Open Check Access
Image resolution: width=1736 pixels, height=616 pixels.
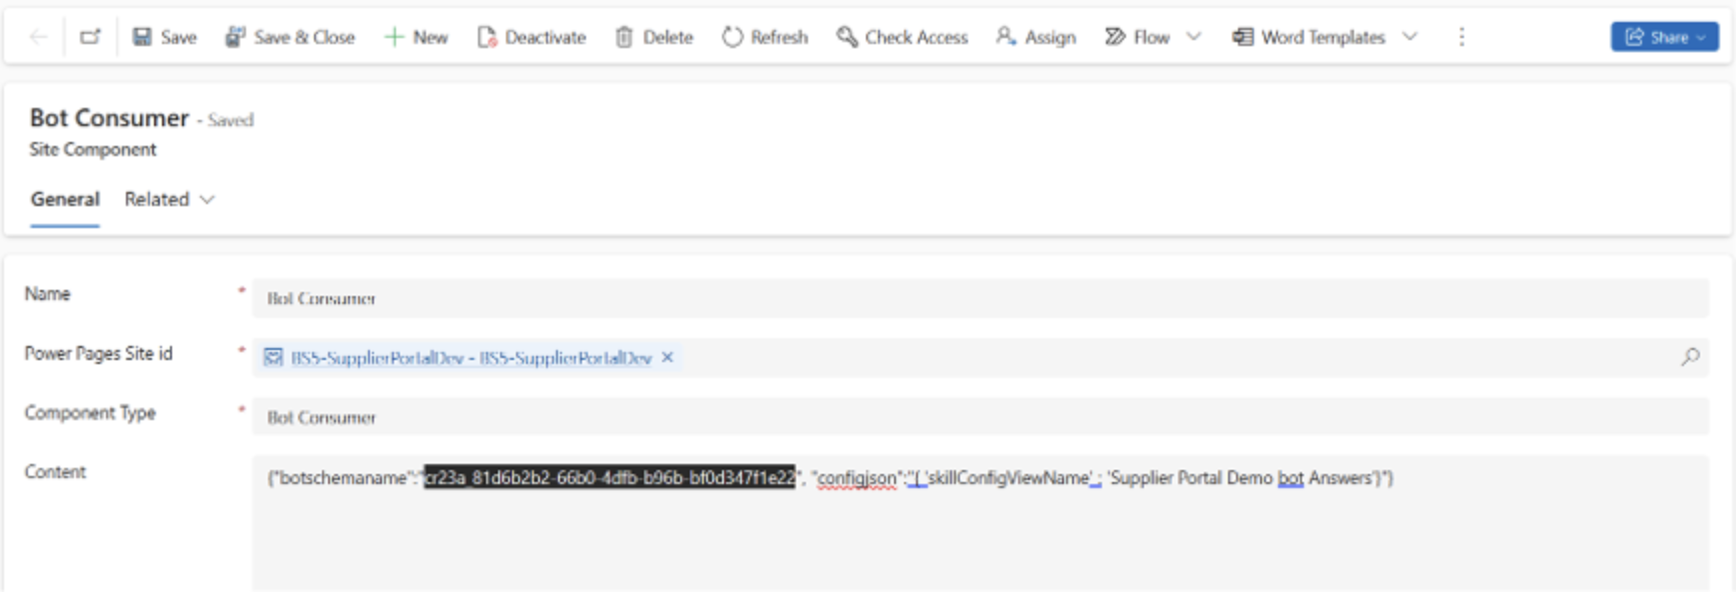pos(902,37)
